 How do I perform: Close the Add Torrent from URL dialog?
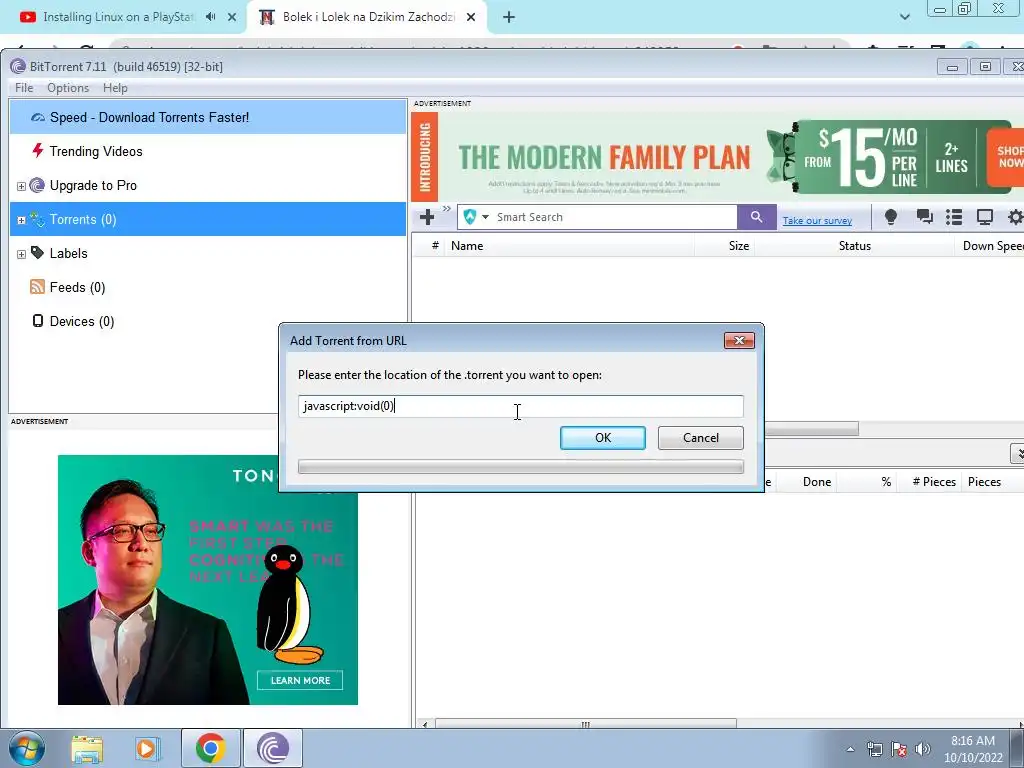739,340
